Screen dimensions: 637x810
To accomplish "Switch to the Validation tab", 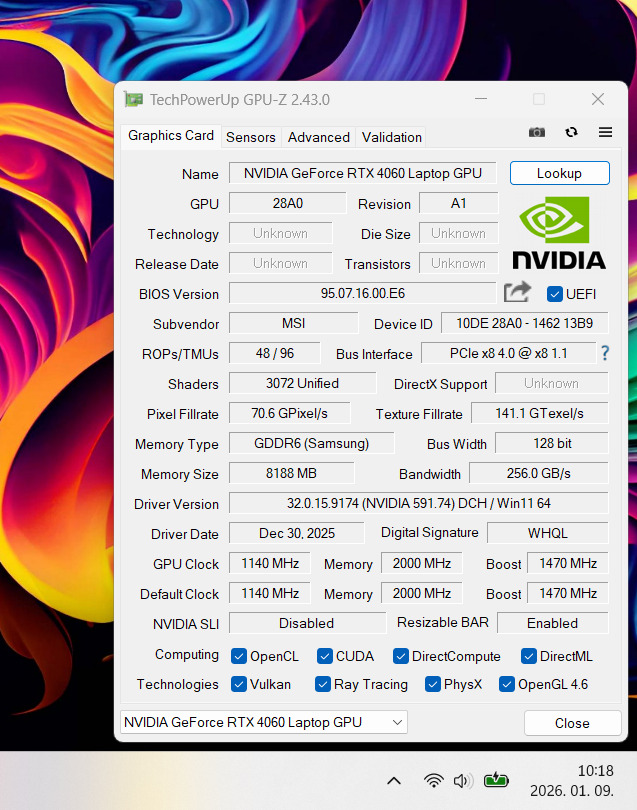I will pyautogui.click(x=392, y=137).
